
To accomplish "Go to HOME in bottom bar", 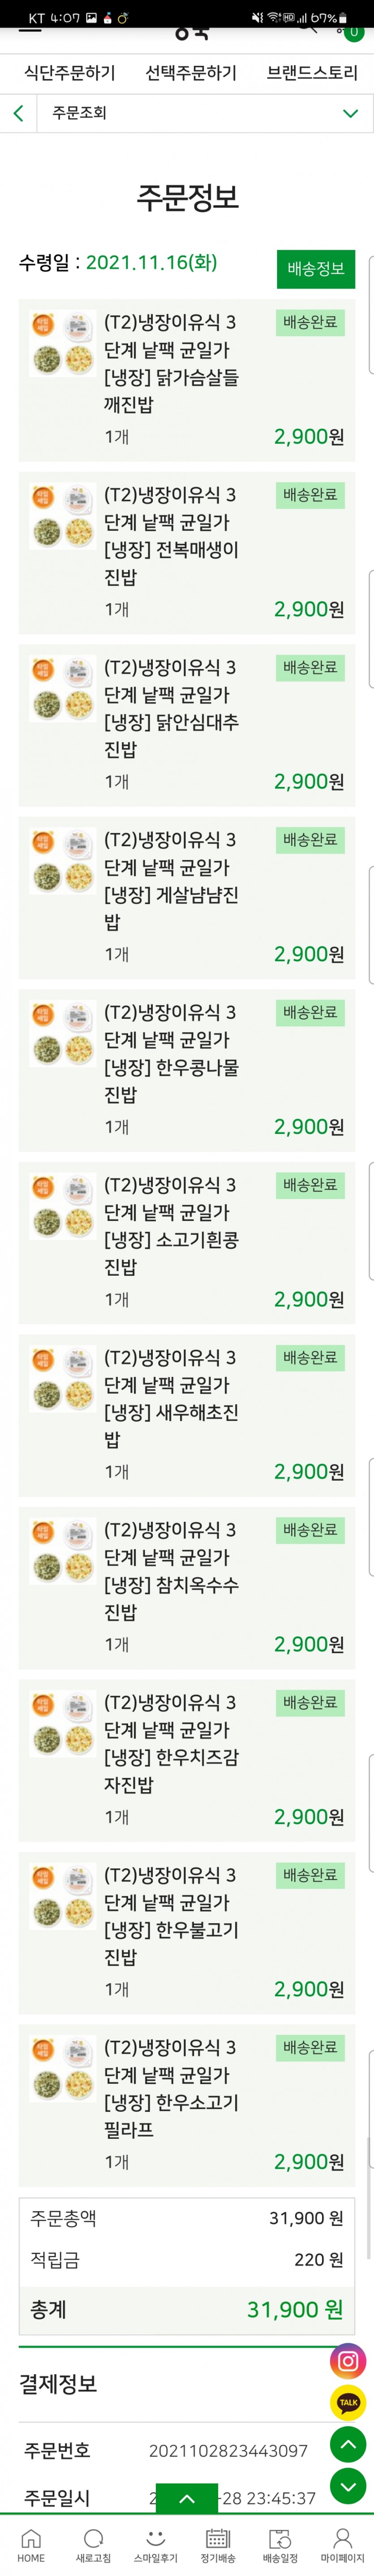I will coord(31,2545).
